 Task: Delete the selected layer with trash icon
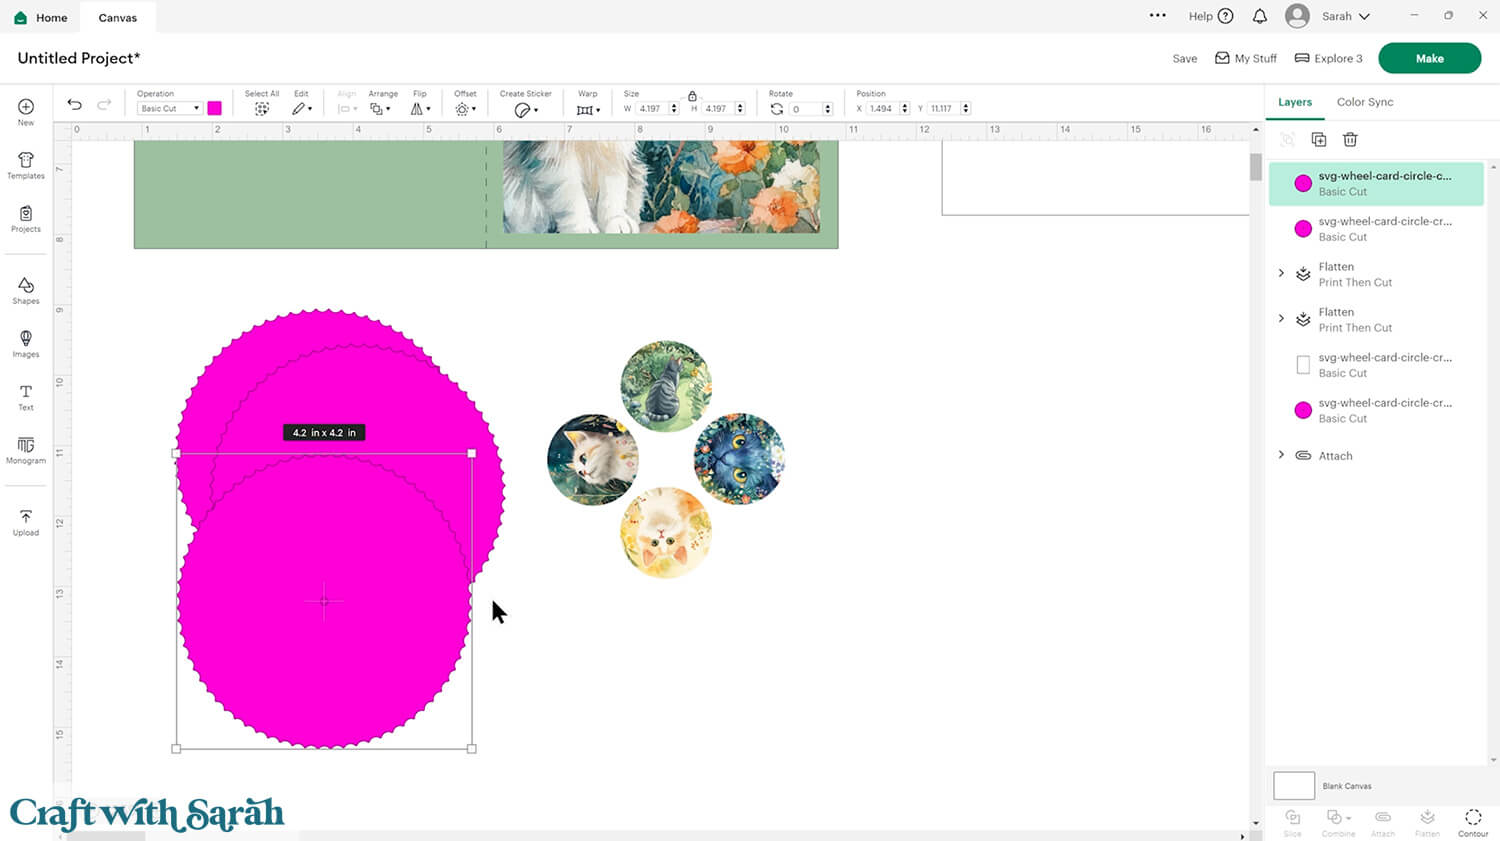pyautogui.click(x=1350, y=140)
